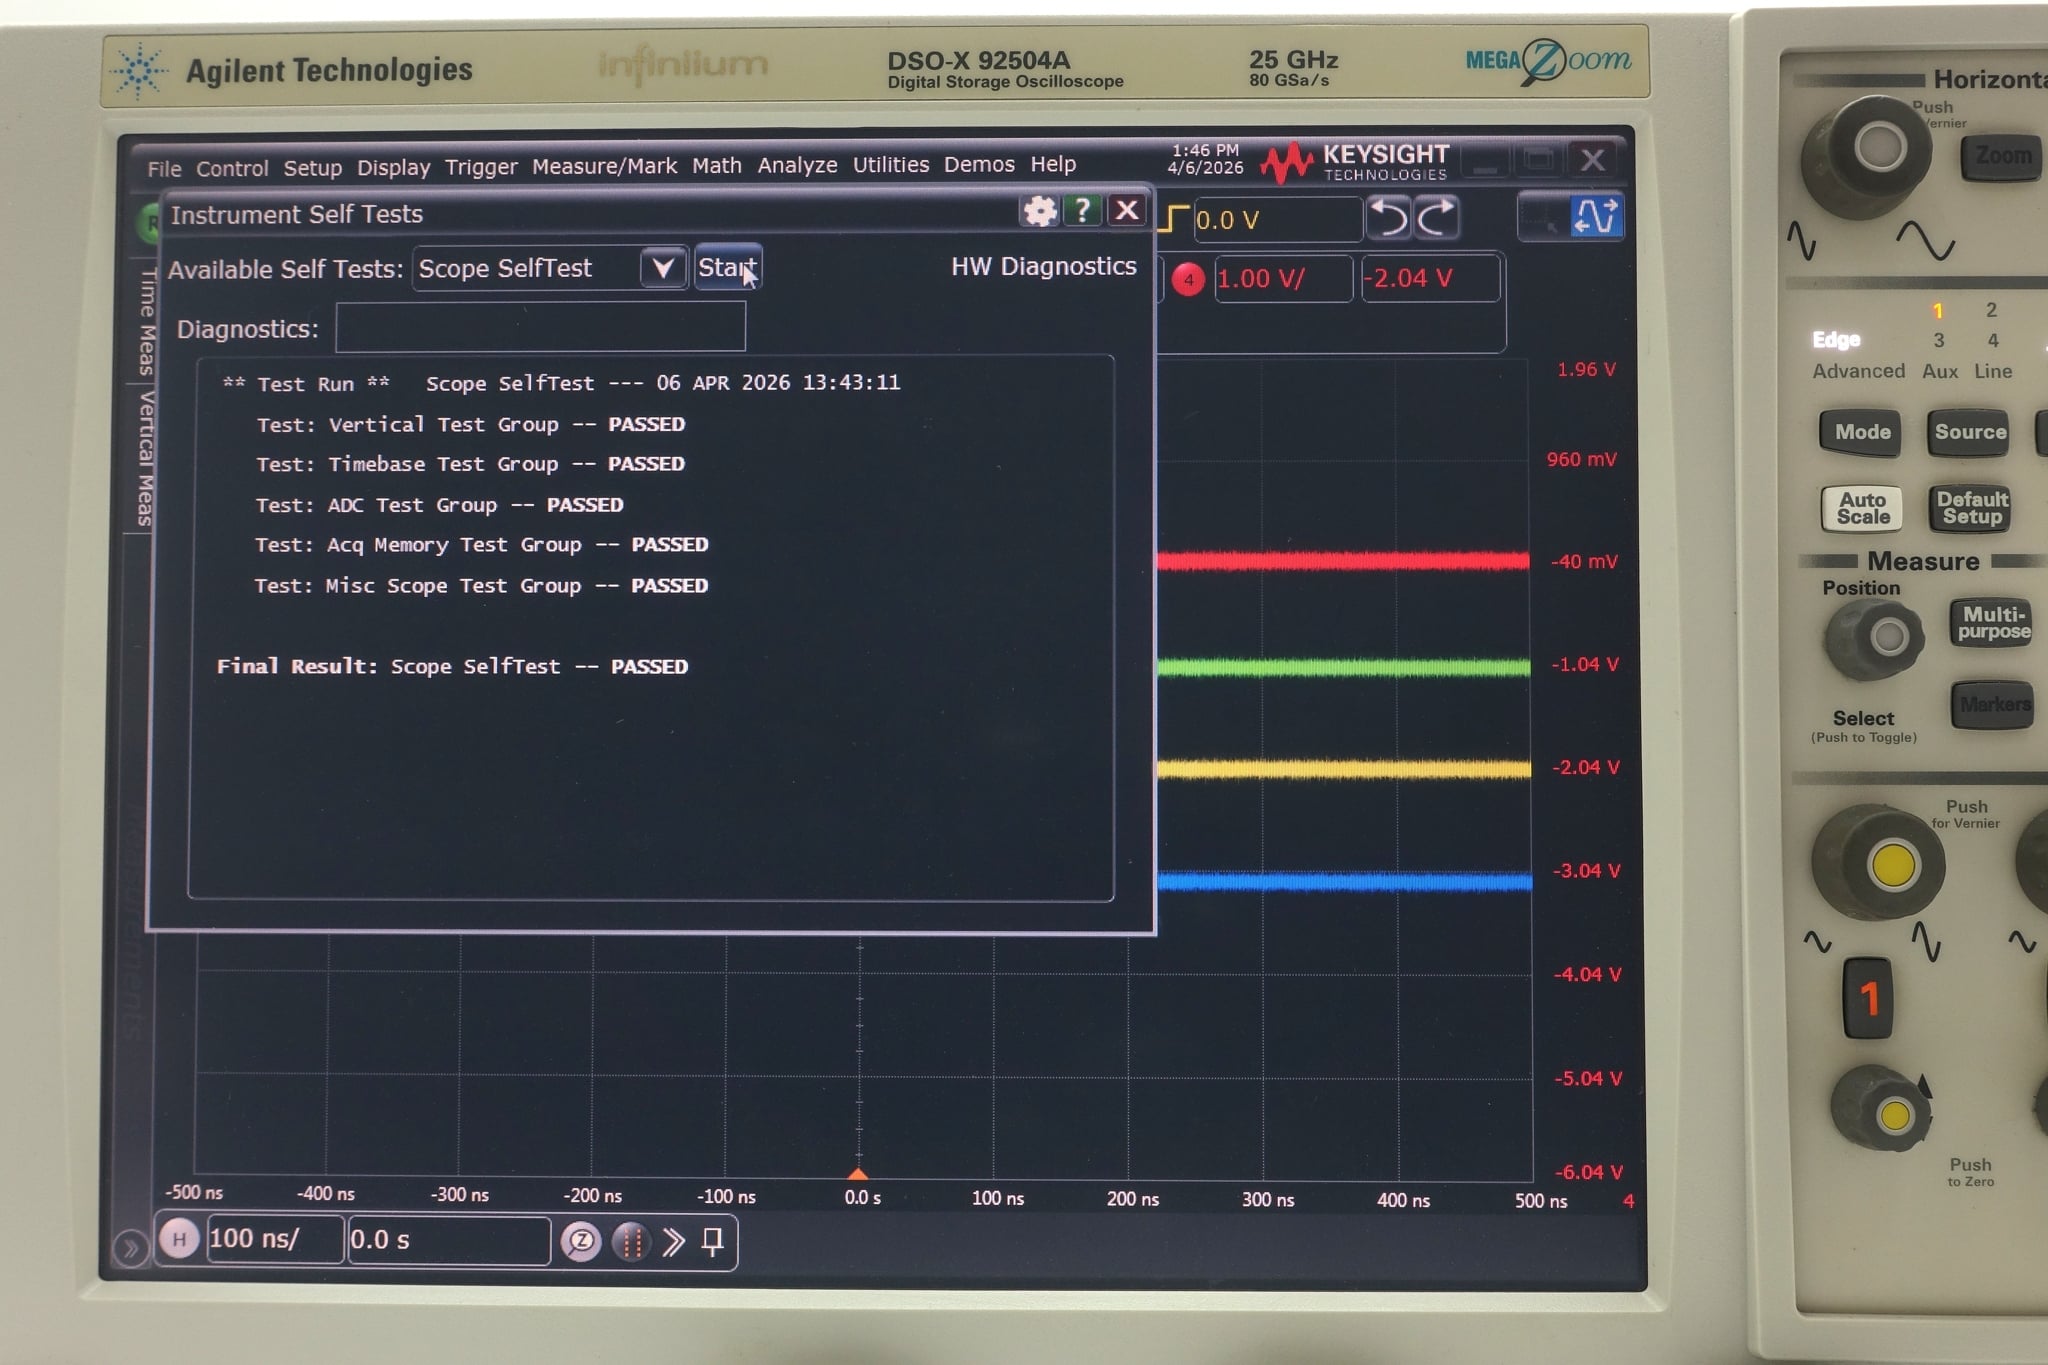
Task: Click the pin icon in horizontal toolbar
Action: click(712, 1242)
